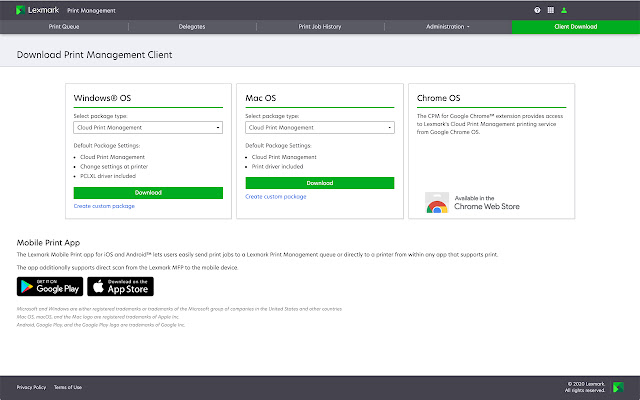Download the Windows OS client package
This screenshot has width=640, height=400.
pyautogui.click(x=148, y=192)
